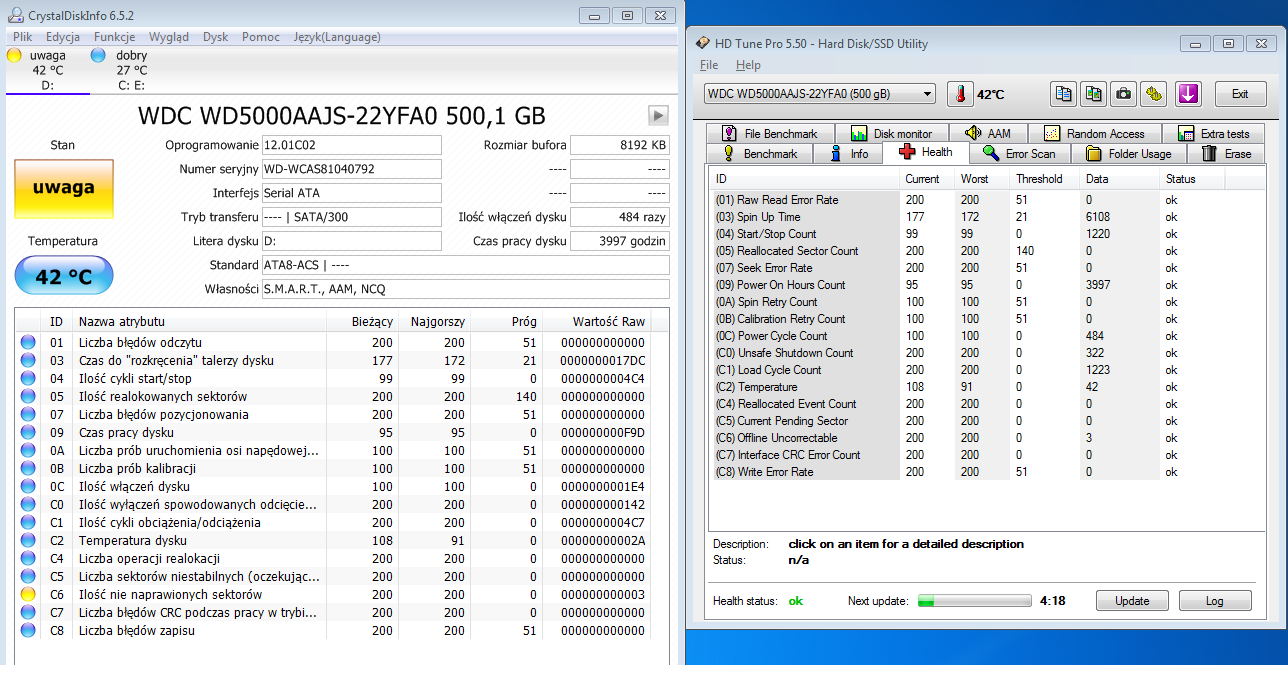Select '(C6) Offline Uncorrectable' row in HD Tune
This screenshot has height=694, width=1288.
984,438
